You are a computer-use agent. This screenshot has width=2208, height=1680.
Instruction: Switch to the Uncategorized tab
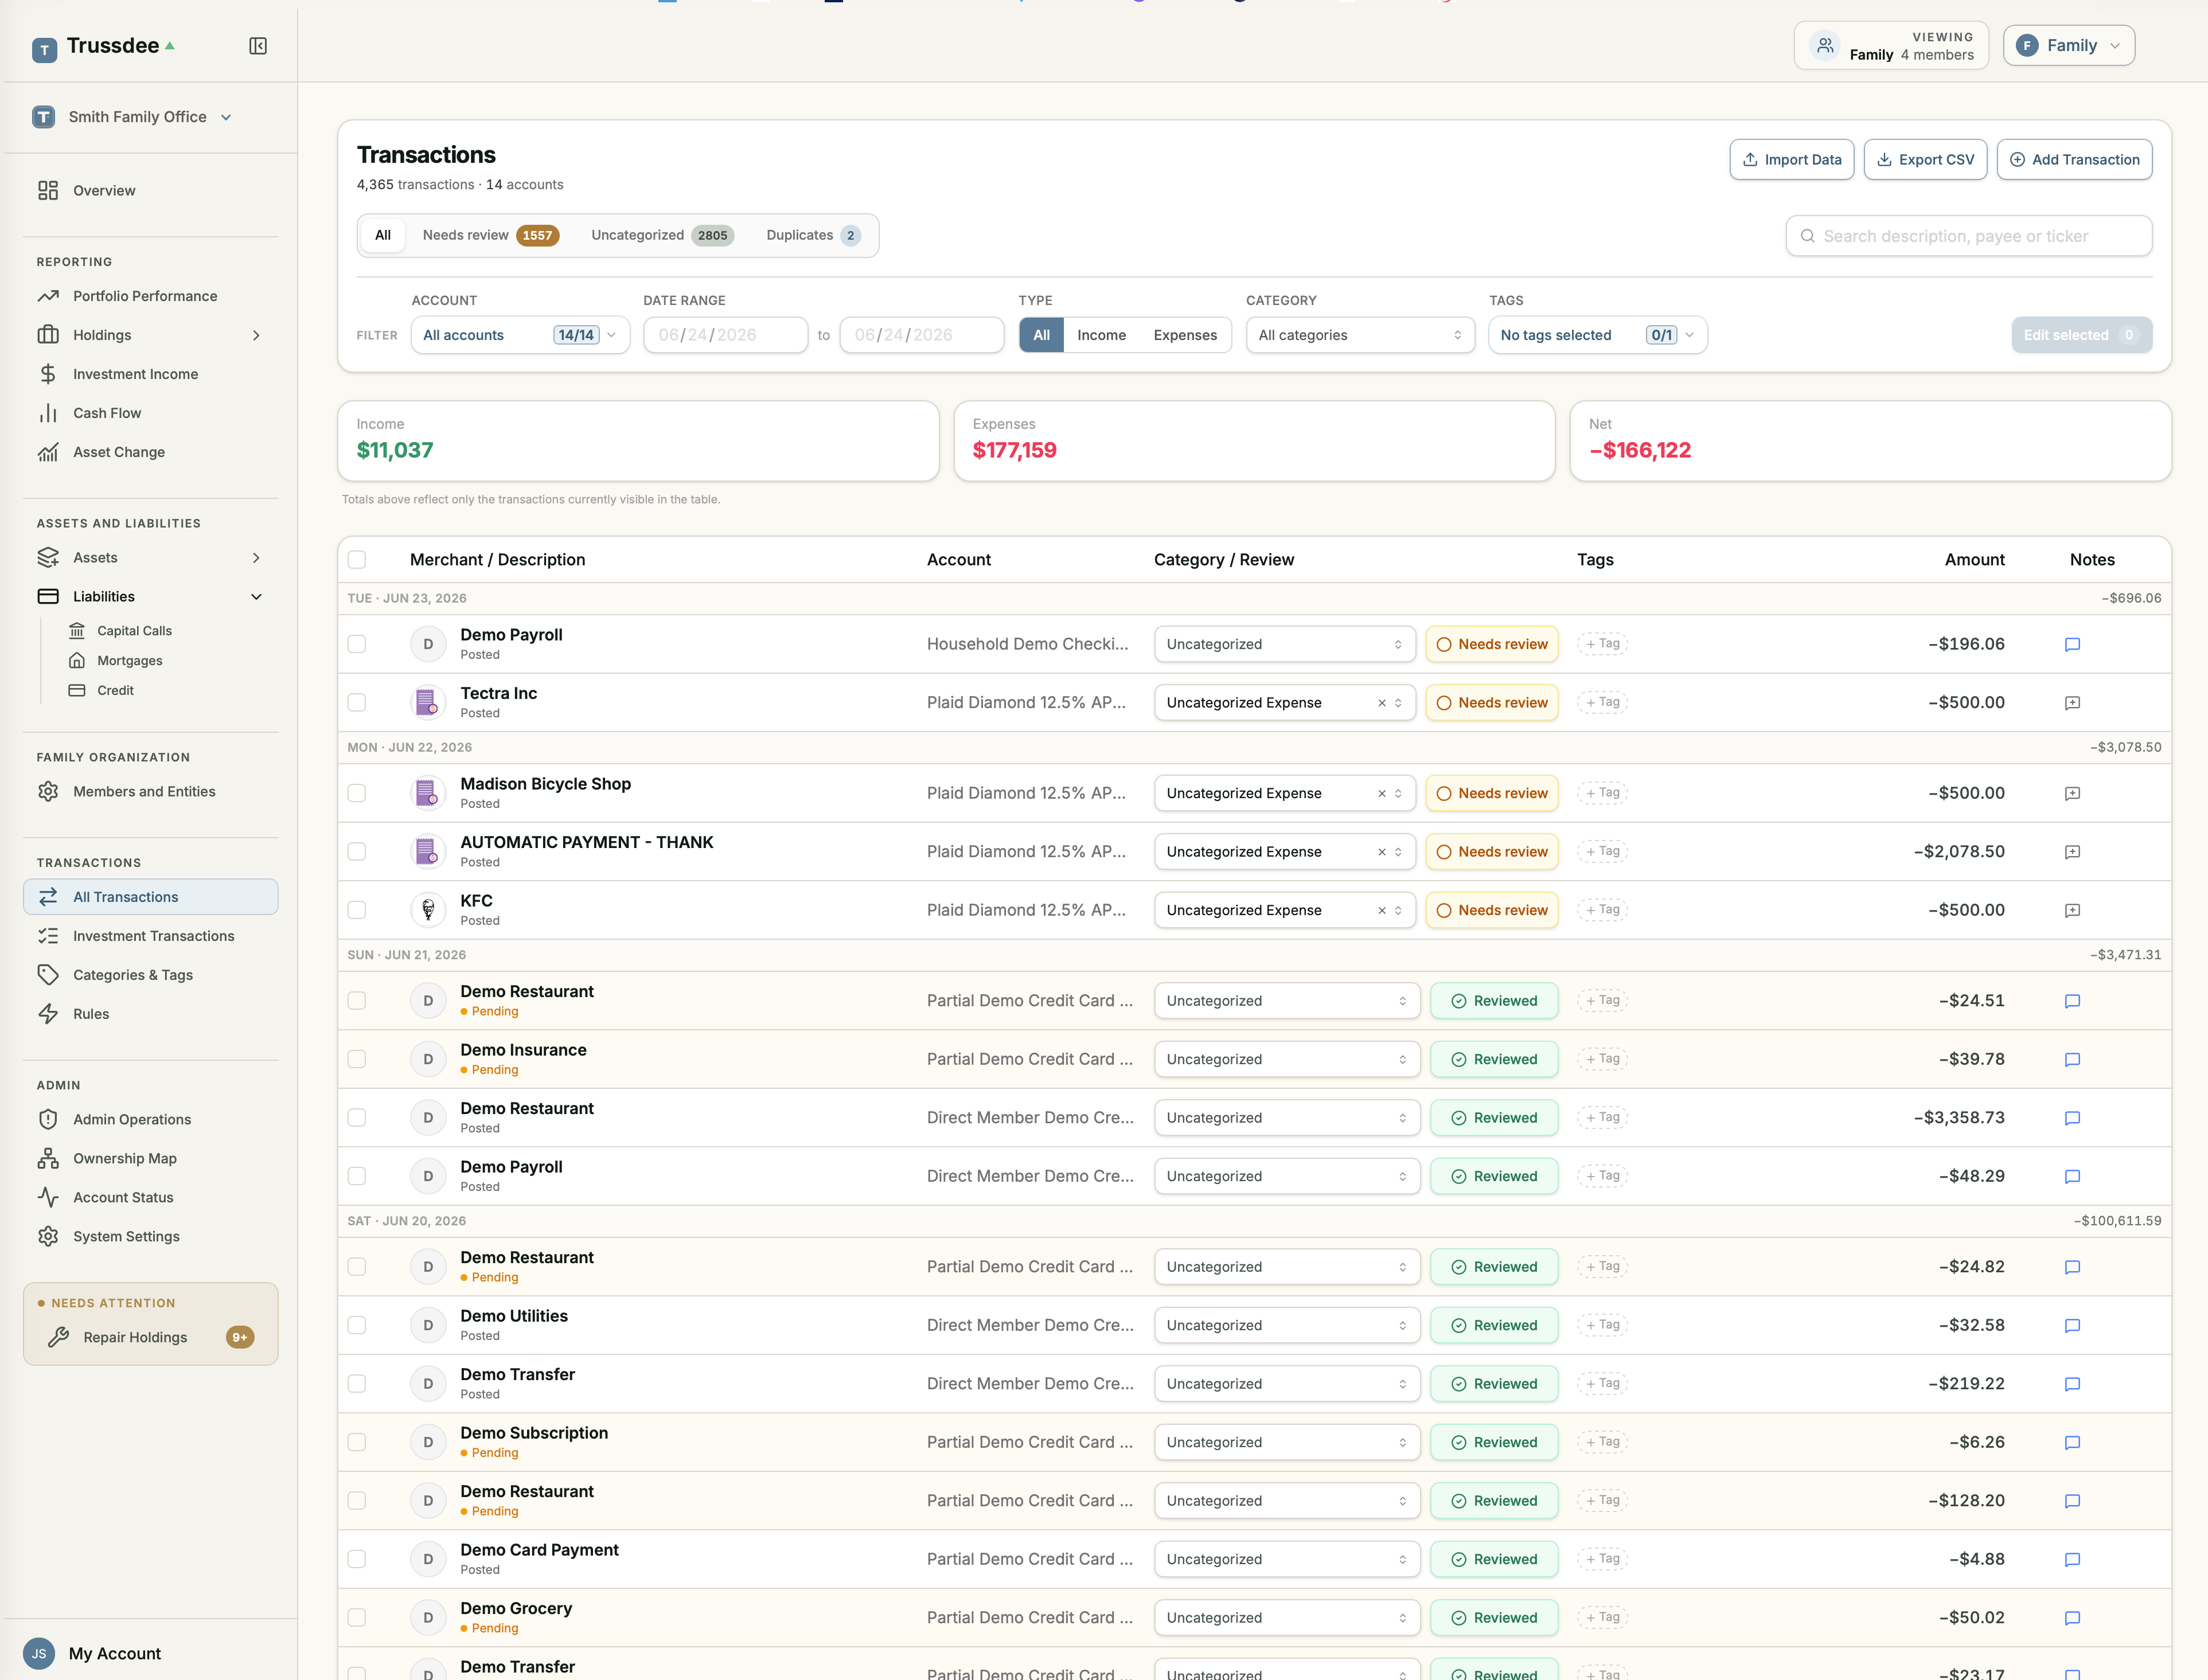(x=662, y=235)
